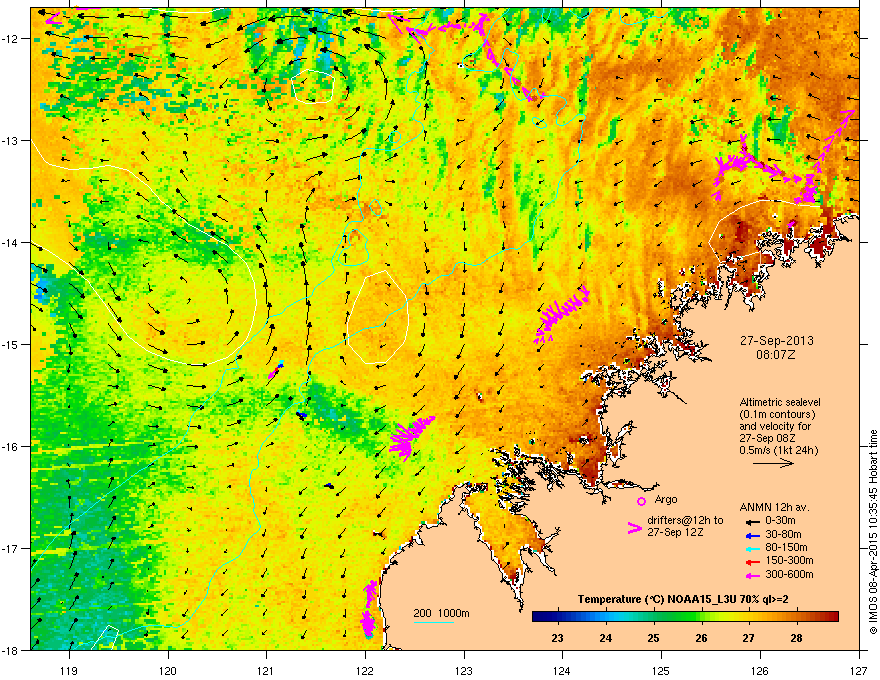The height and width of the screenshot is (680, 880).
Task: Click the IMOS copyright timestamp vertical text
Action: [x=873, y=532]
